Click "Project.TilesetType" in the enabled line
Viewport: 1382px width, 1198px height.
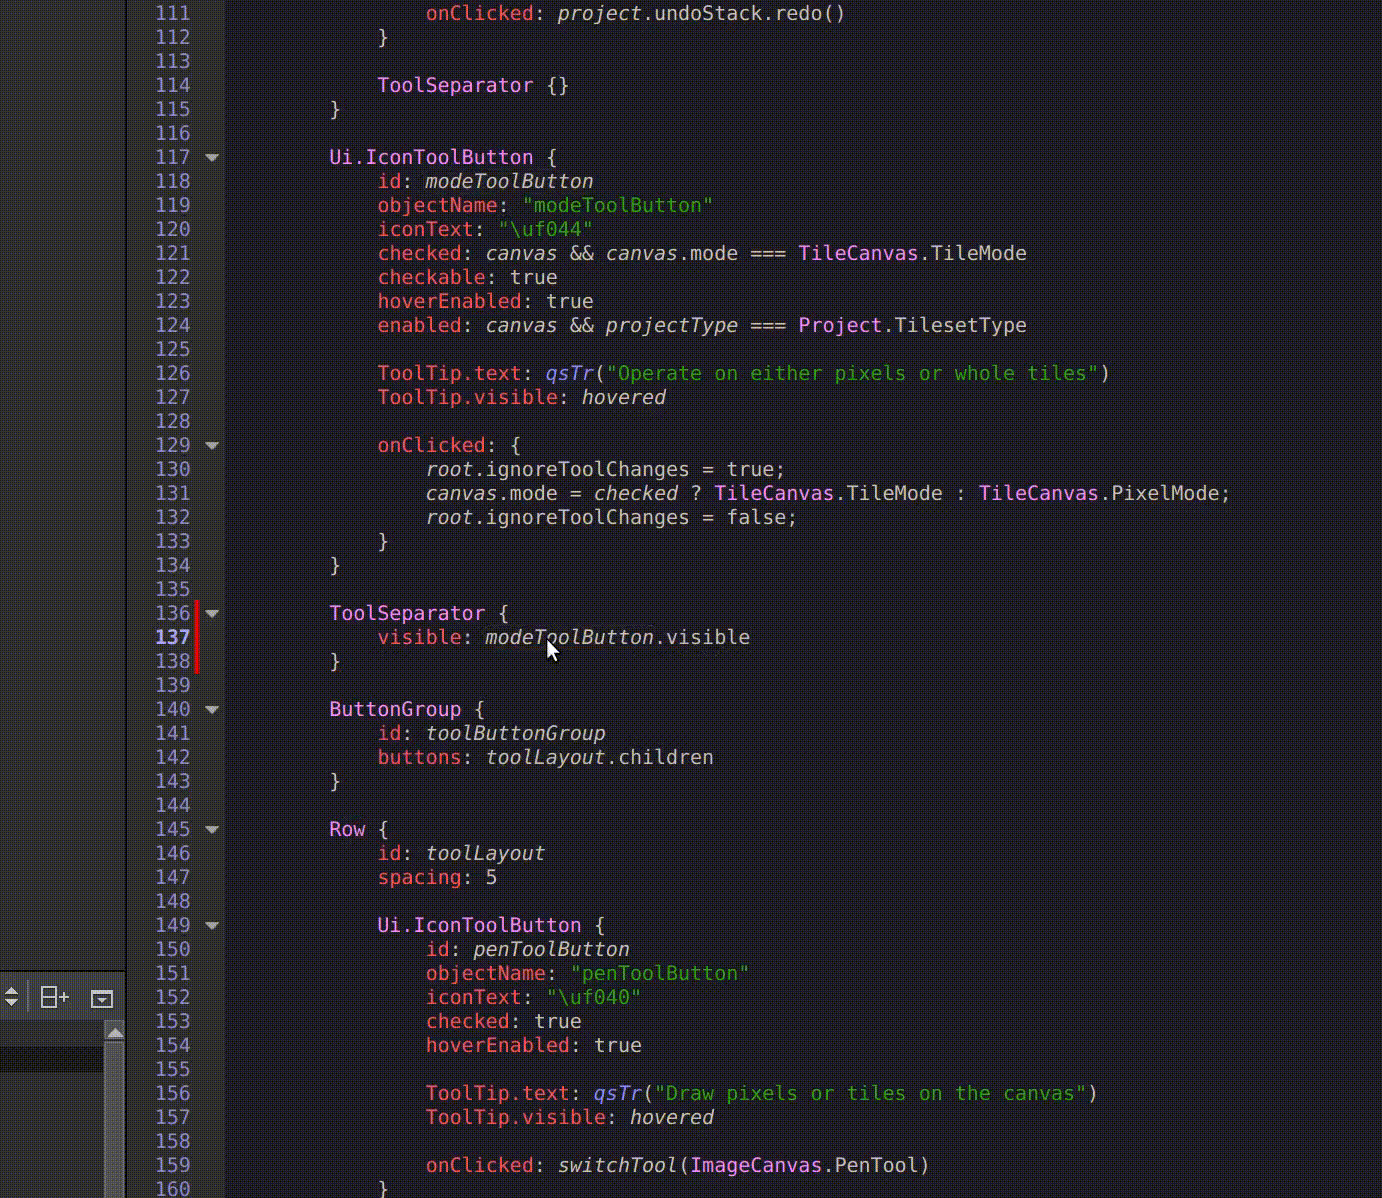pos(912,325)
